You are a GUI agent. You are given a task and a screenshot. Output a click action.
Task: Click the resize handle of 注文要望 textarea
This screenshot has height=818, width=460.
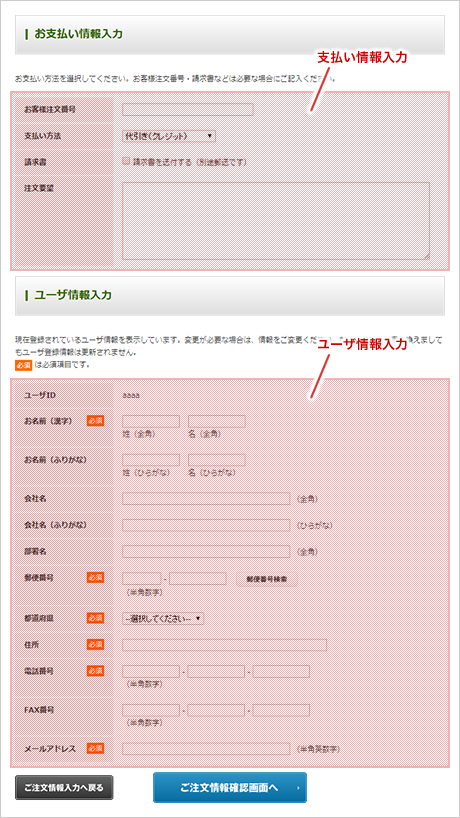[427, 256]
